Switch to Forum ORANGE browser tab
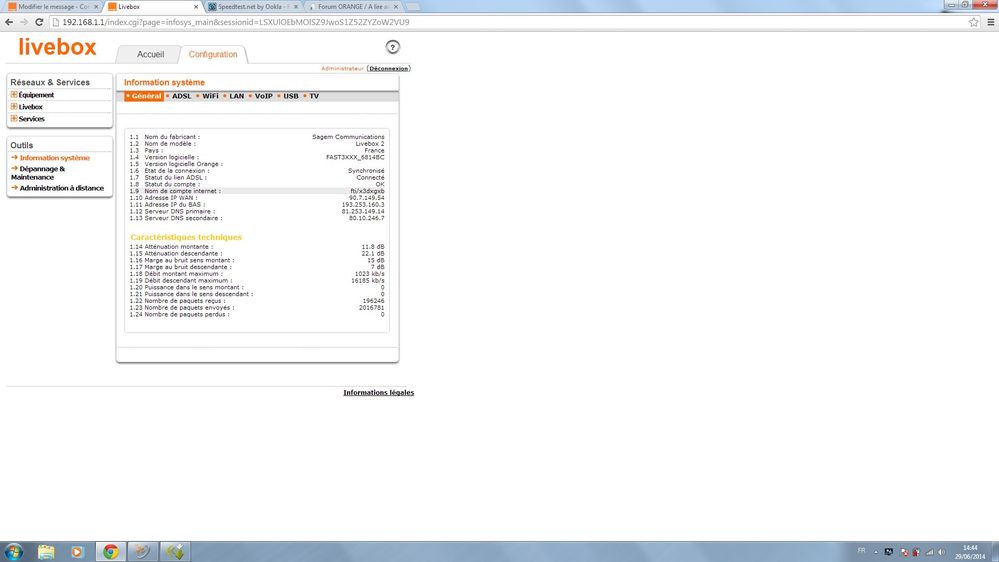Screen dimensions: 999x562 [x=352, y=6]
